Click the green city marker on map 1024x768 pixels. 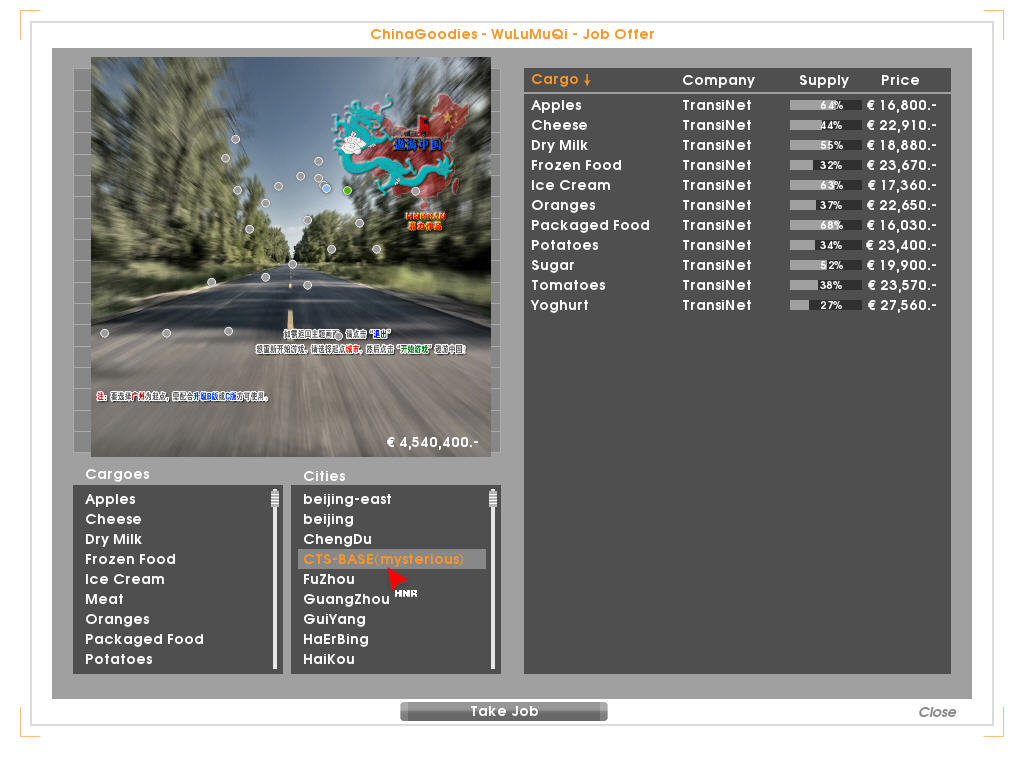pos(347,190)
